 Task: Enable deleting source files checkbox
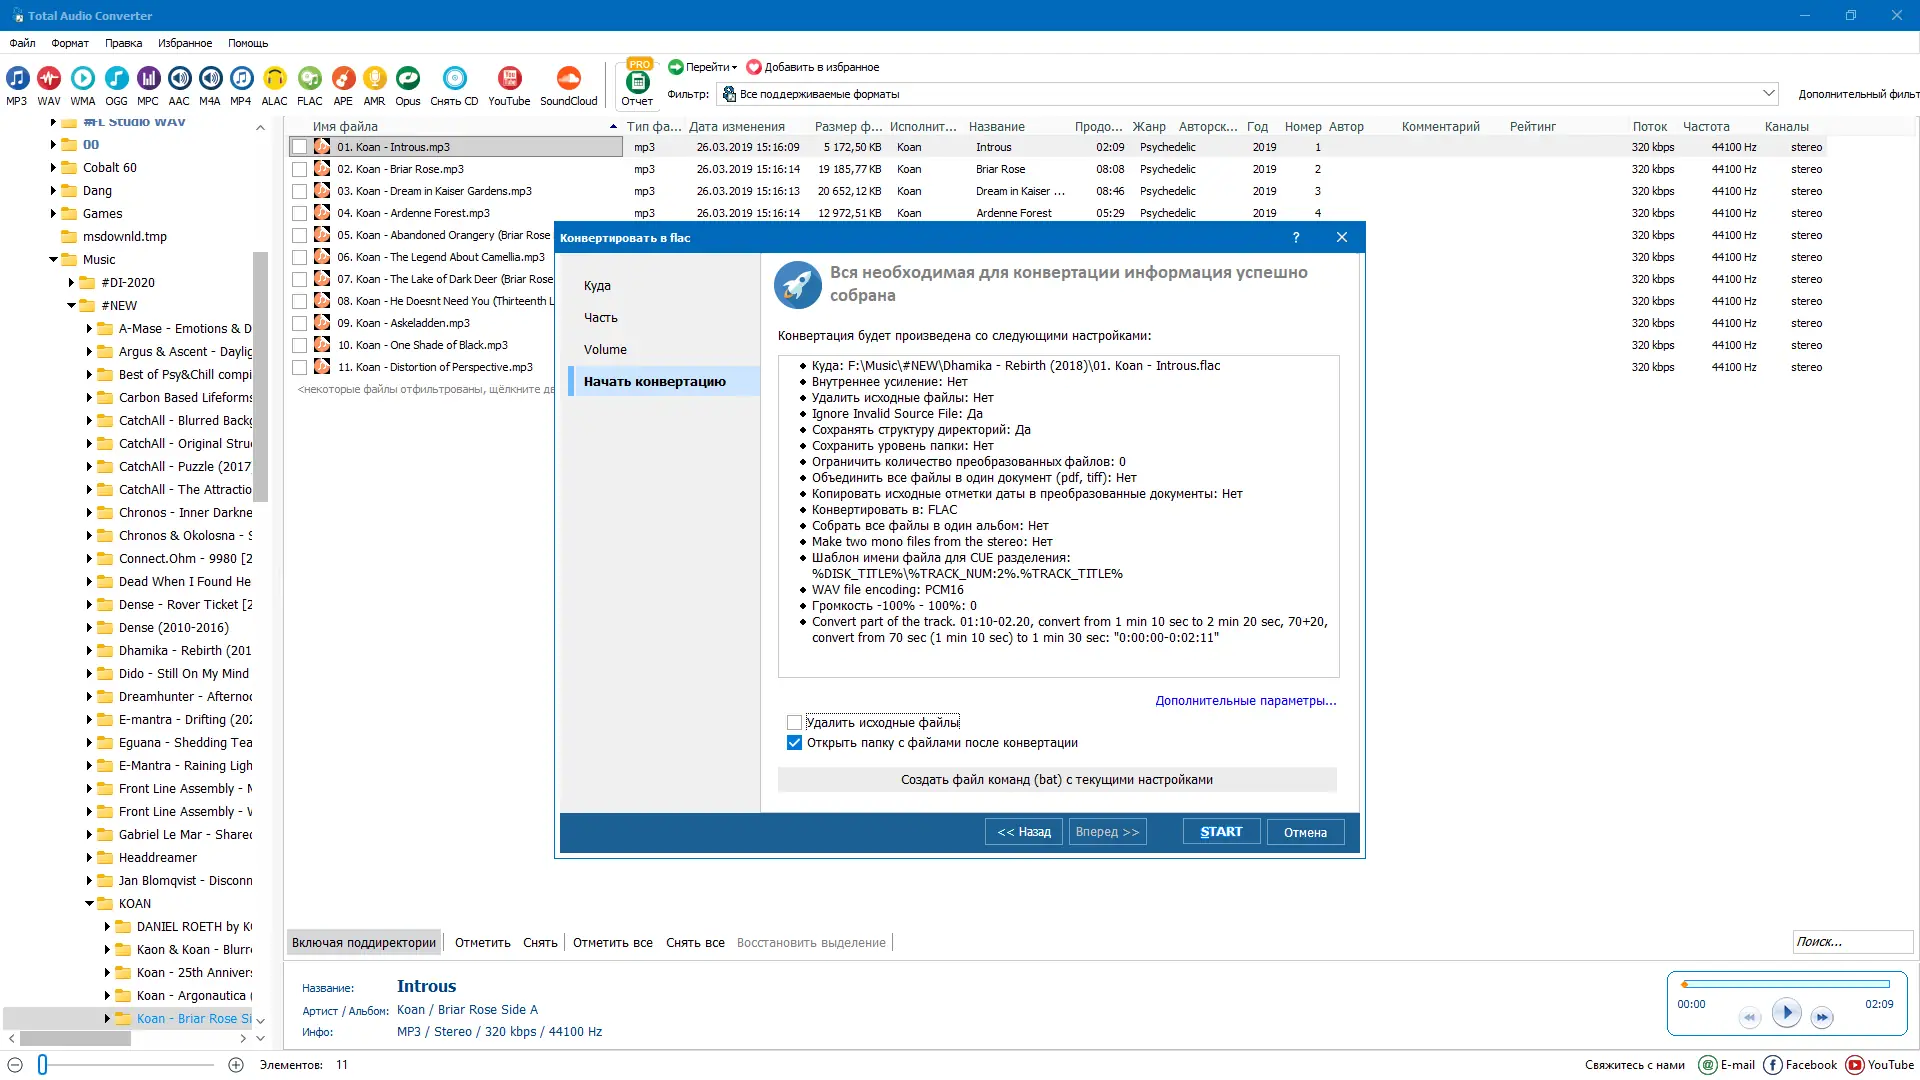[x=795, y=722]
